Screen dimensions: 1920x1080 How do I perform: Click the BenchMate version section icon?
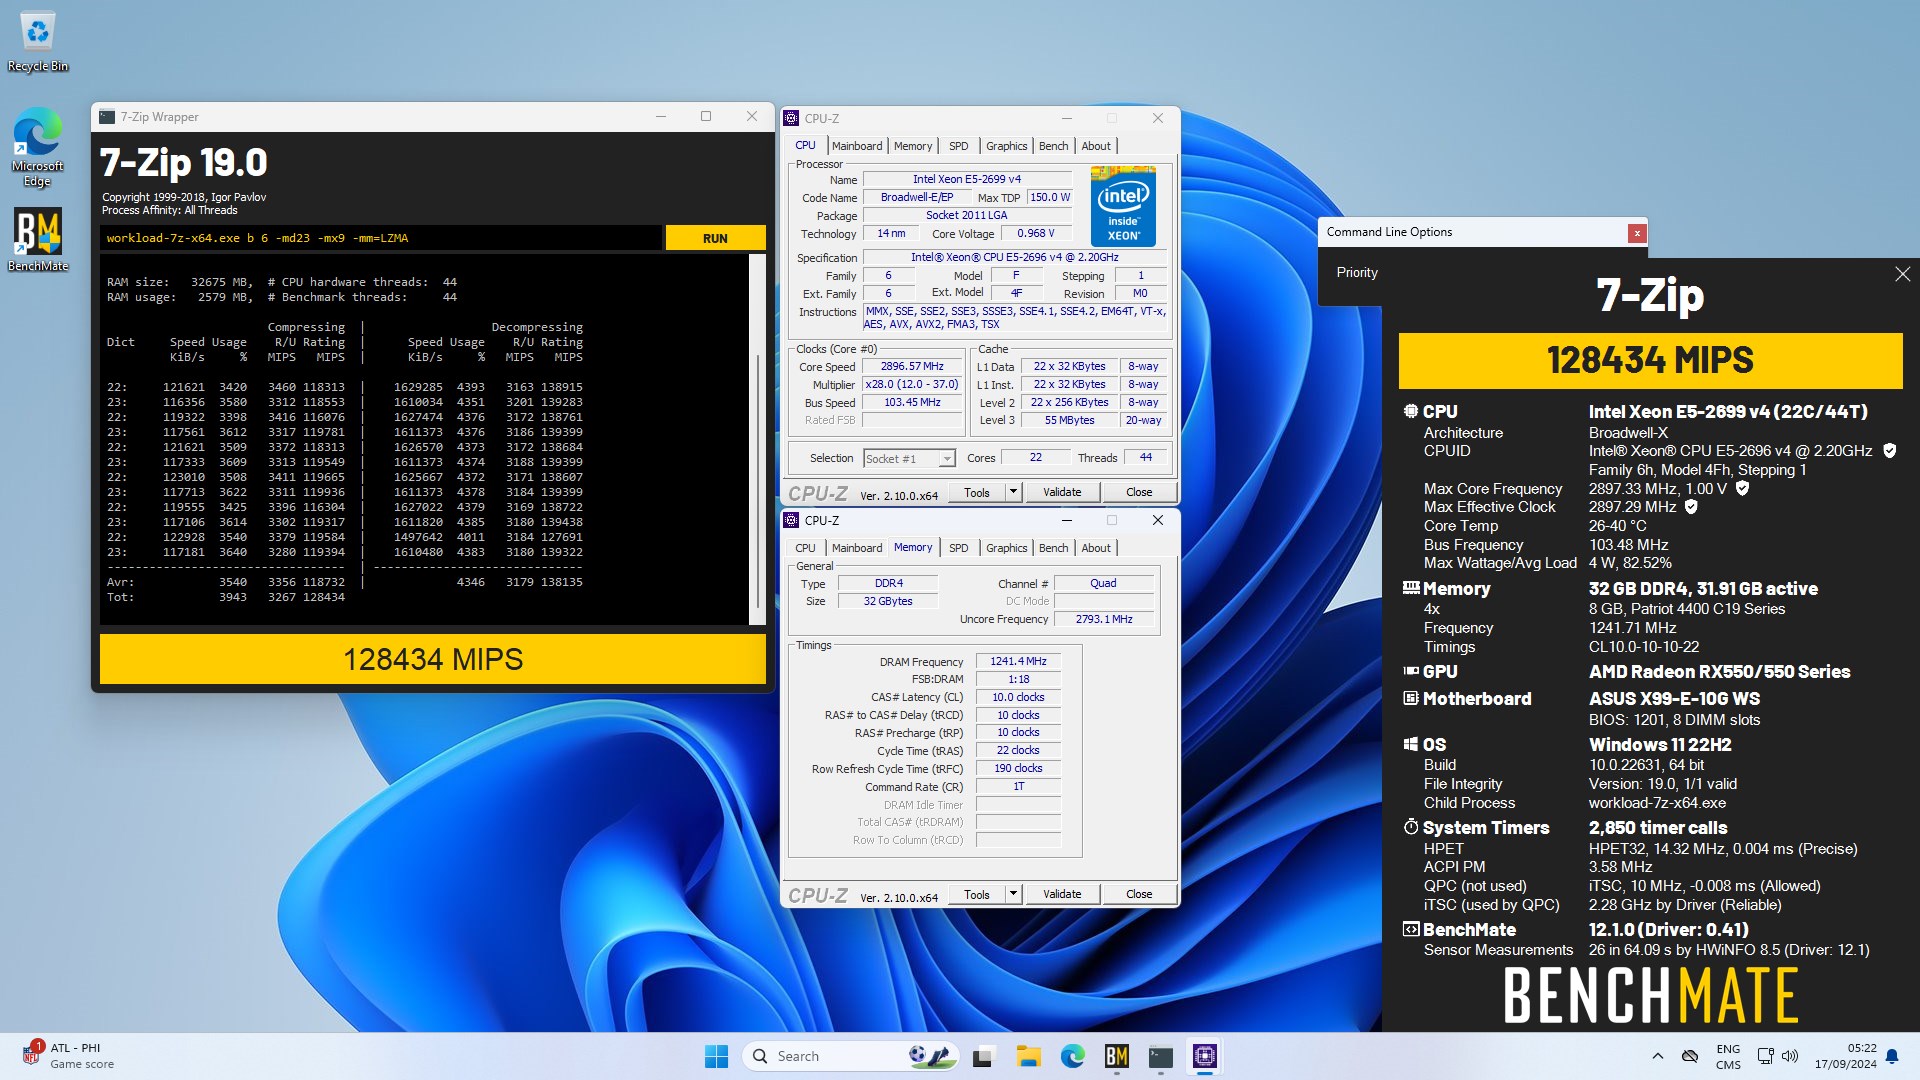(x=1411, y=929)
